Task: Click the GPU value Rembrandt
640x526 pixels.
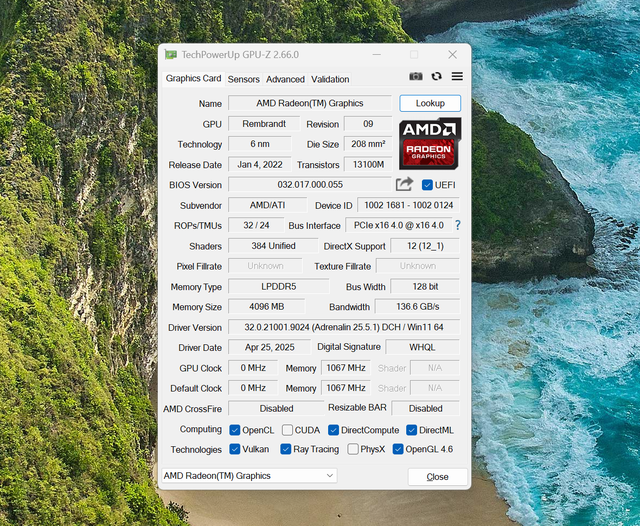Action: [264, 124]
